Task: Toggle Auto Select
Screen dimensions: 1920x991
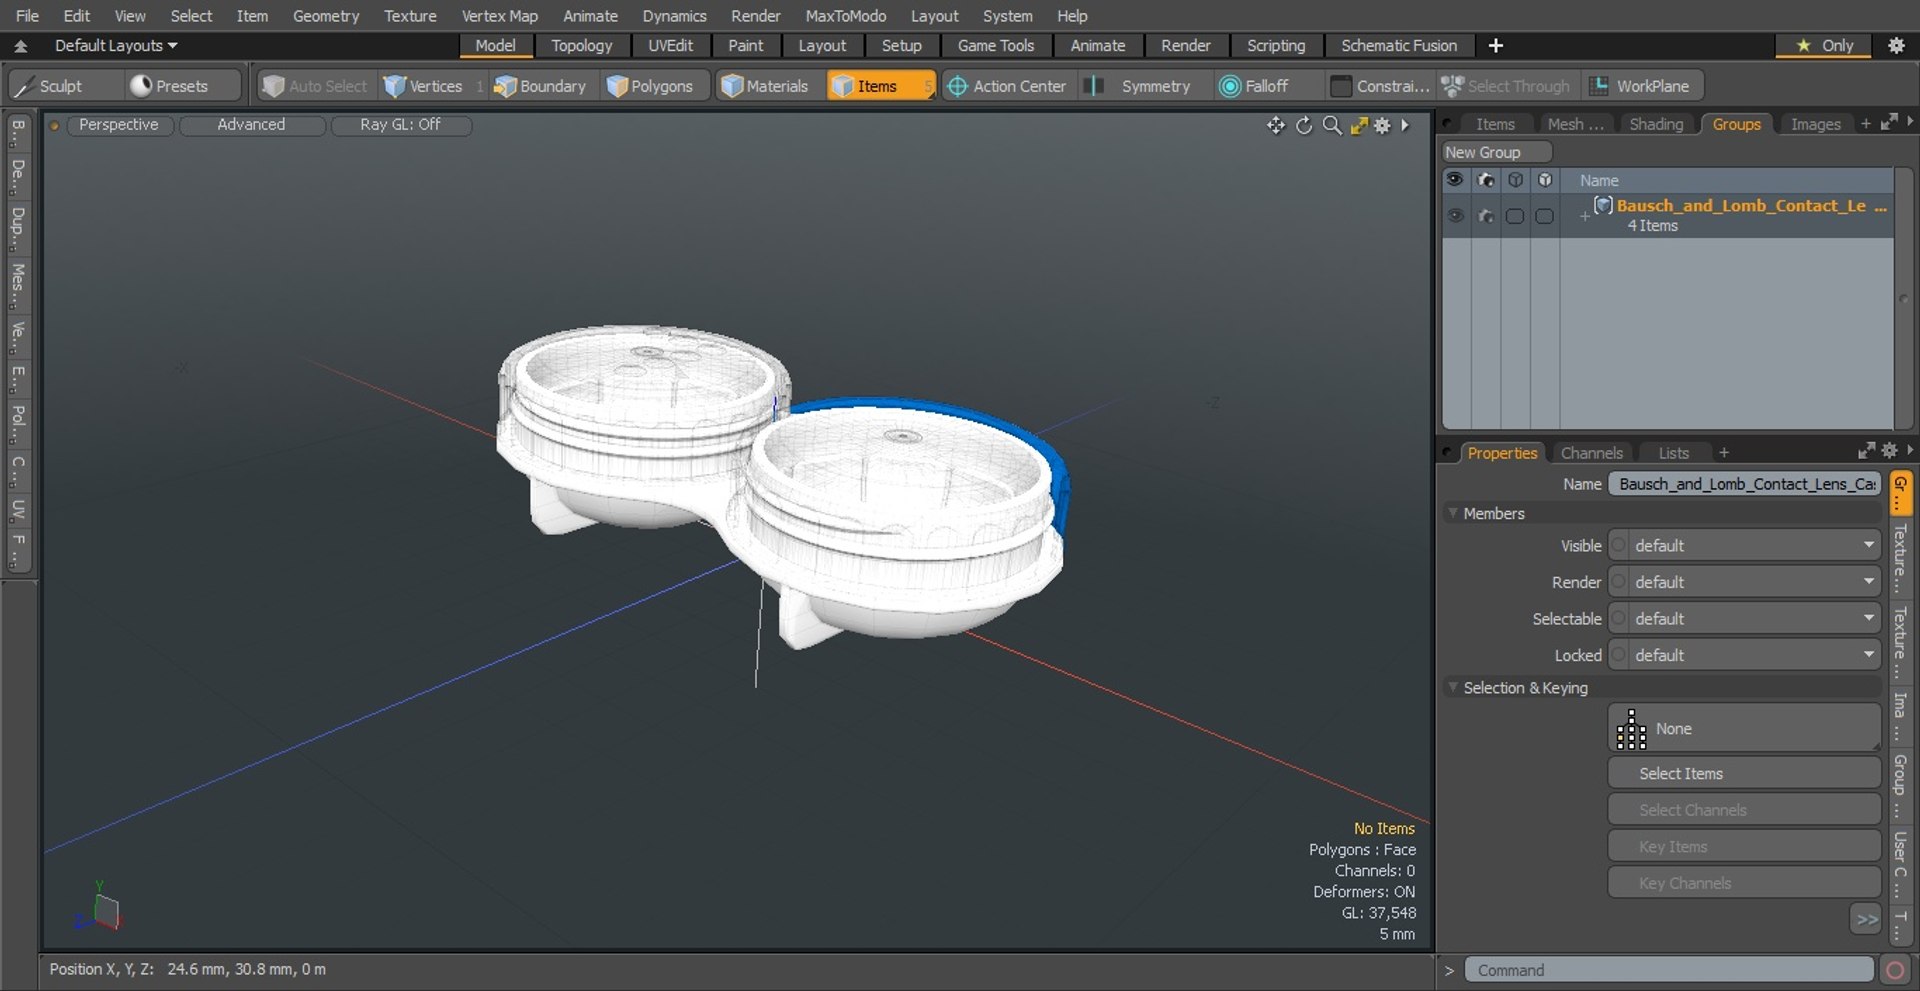Action: 315,86
